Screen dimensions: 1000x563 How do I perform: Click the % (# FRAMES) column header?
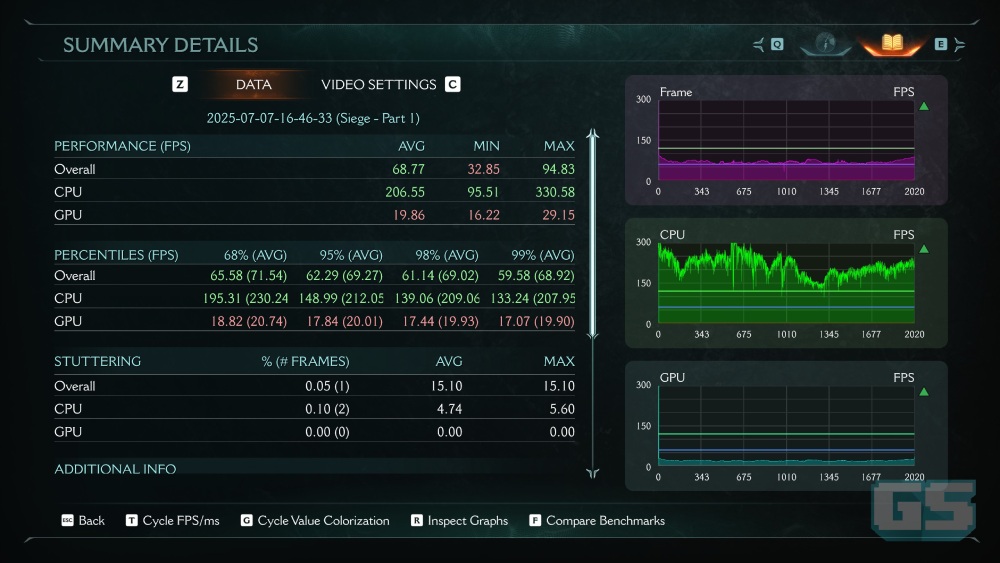pos(305,361)
